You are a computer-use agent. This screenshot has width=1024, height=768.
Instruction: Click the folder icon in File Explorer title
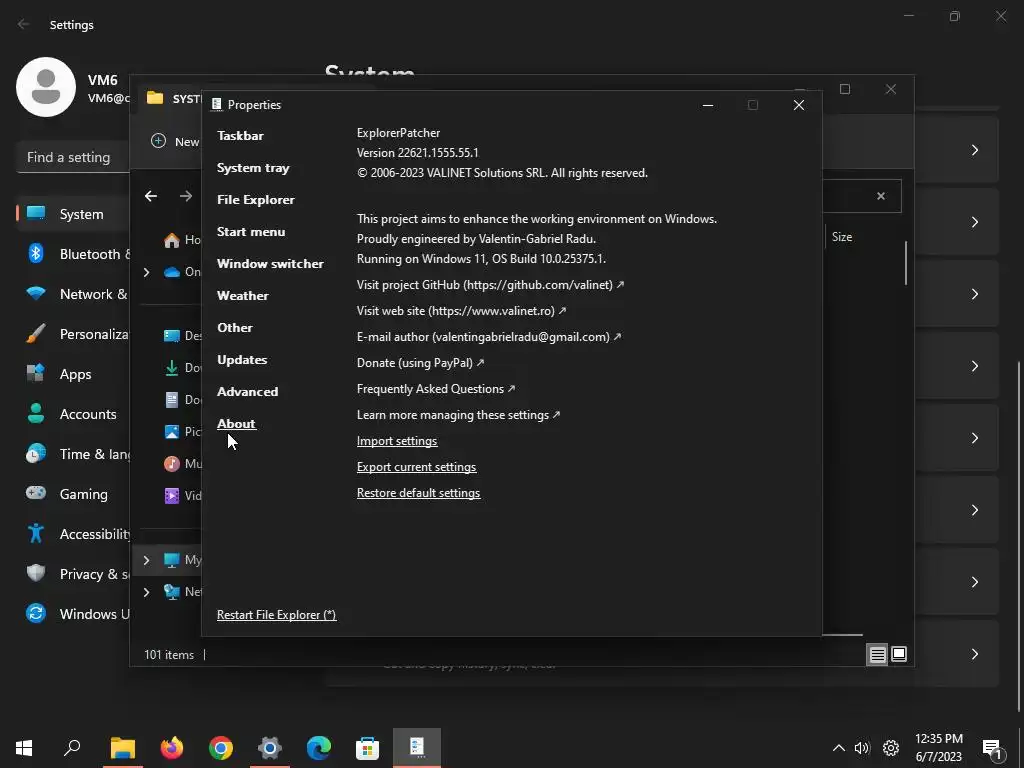click(x=155, y=98)
